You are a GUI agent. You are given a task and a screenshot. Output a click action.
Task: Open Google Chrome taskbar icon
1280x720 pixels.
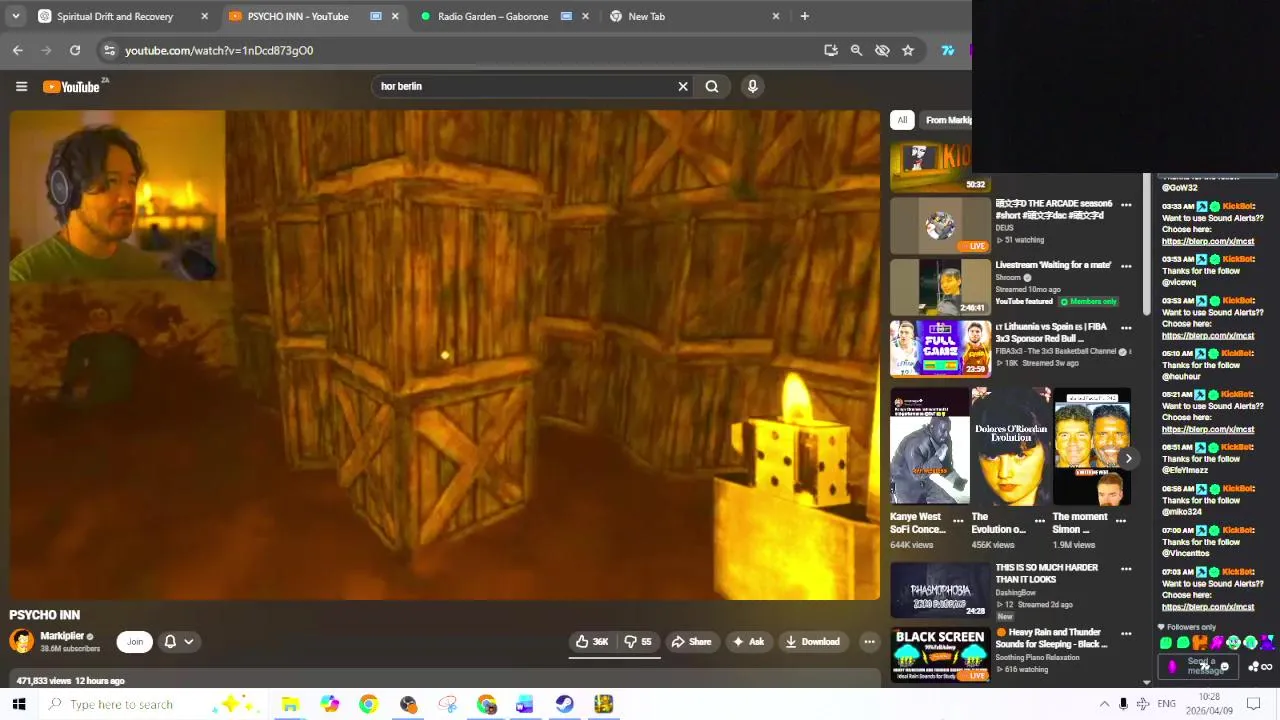tap(368, 704)
